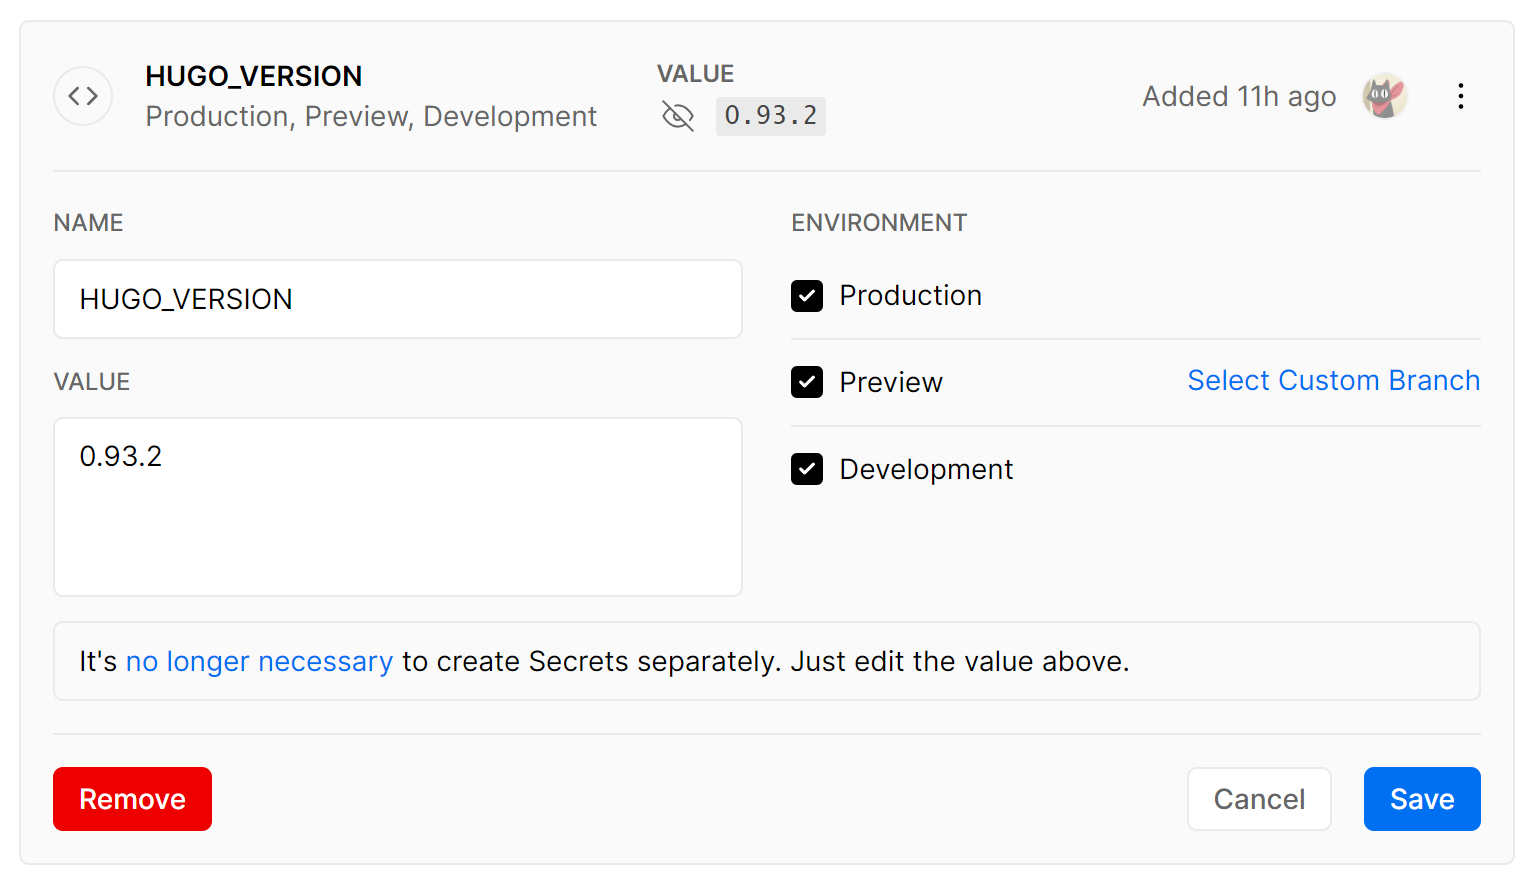Click the Production checkbox label text

click(910, 296)
